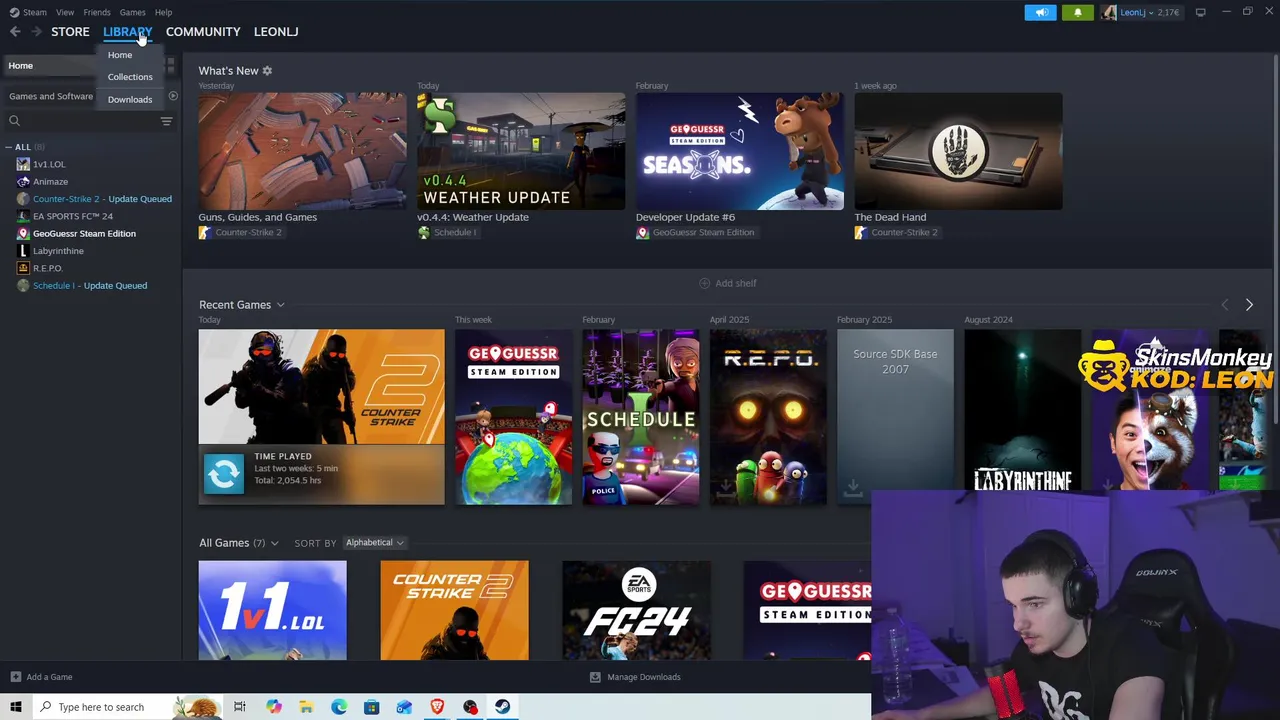
Task: Click previous arrow on Recent Games shelf
Action: point(1225,305)
